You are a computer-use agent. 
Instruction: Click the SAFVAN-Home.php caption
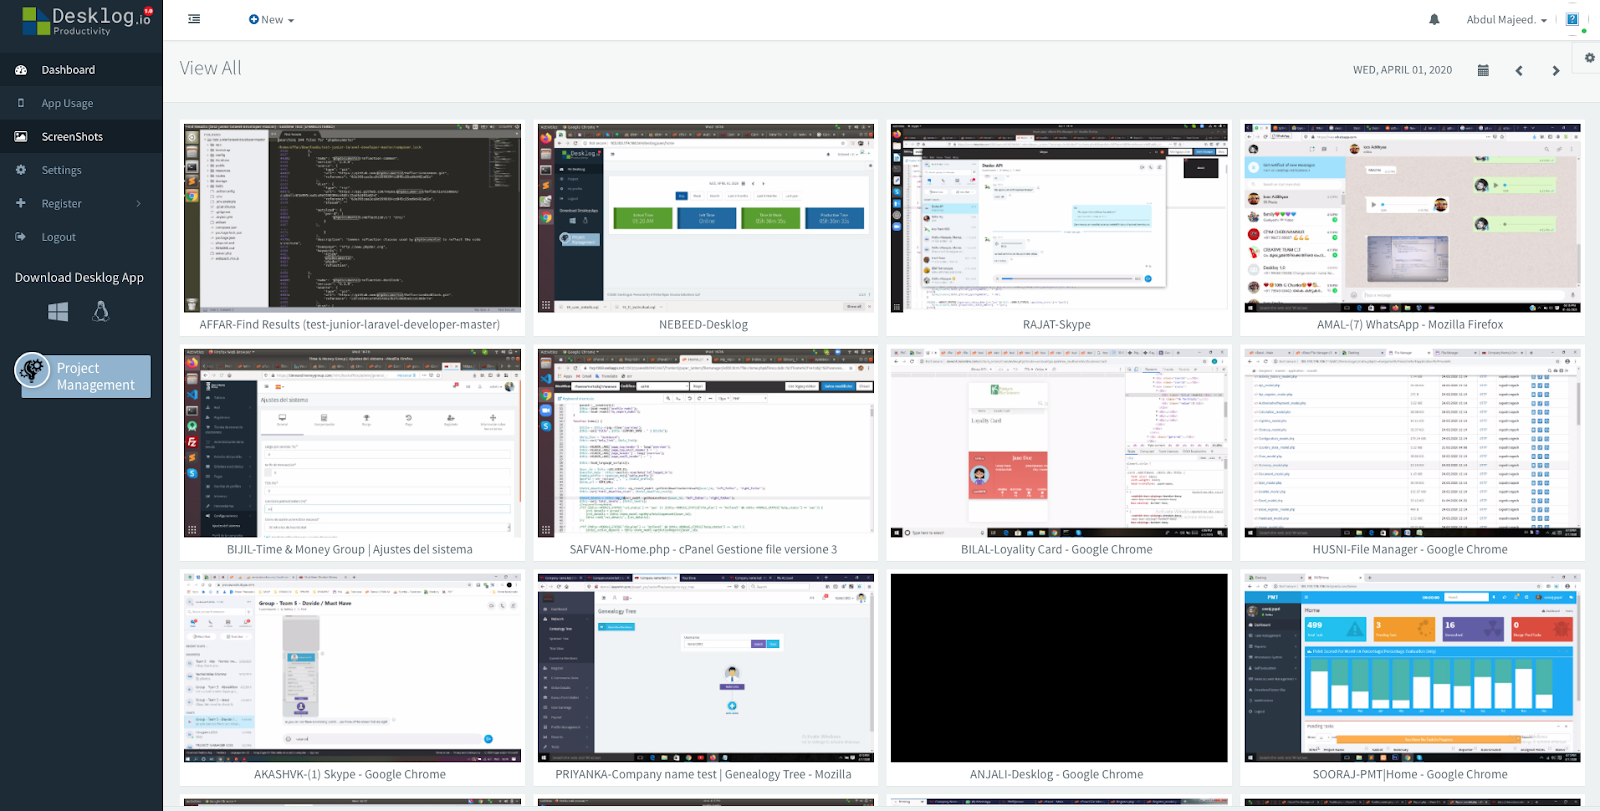click(x=703, y=550)
